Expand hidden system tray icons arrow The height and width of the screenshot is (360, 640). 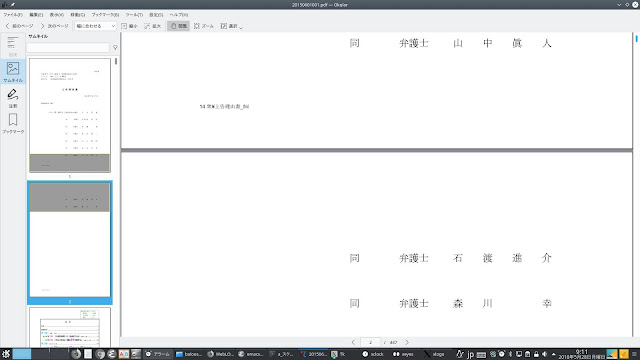[553, 354]
